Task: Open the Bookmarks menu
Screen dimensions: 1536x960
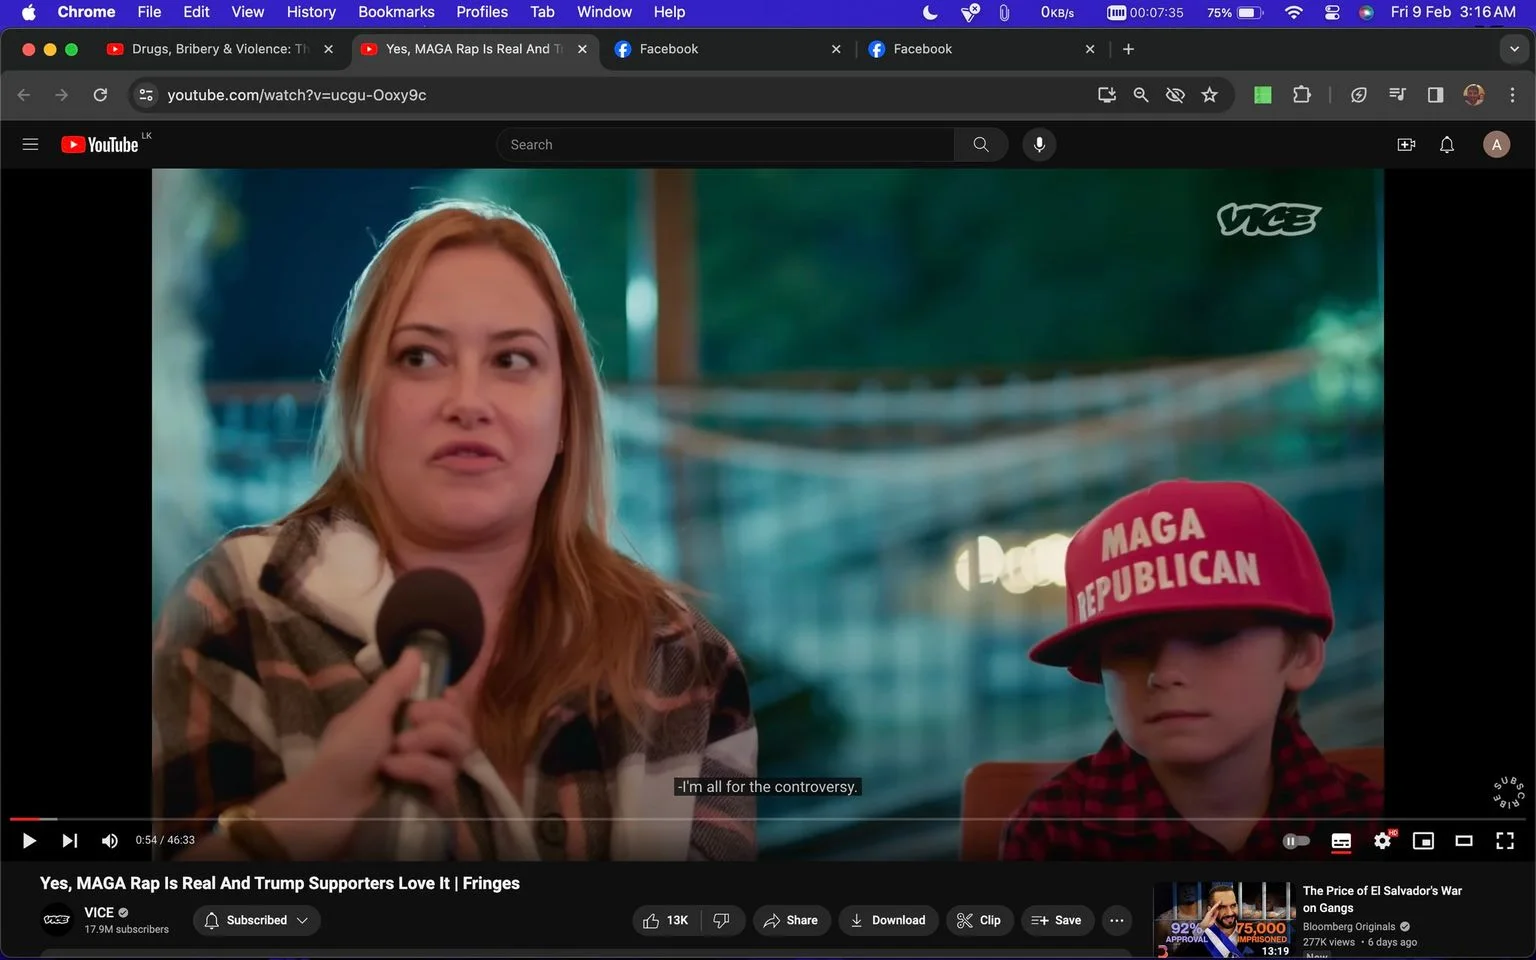Action: point(396,12)
